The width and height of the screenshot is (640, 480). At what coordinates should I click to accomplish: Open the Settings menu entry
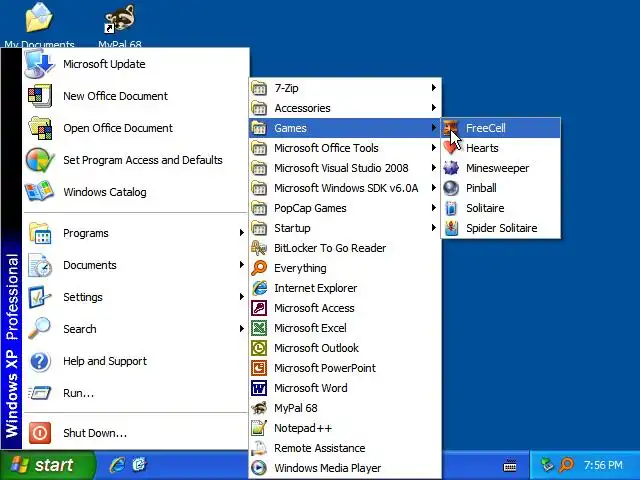click(136, 297)
